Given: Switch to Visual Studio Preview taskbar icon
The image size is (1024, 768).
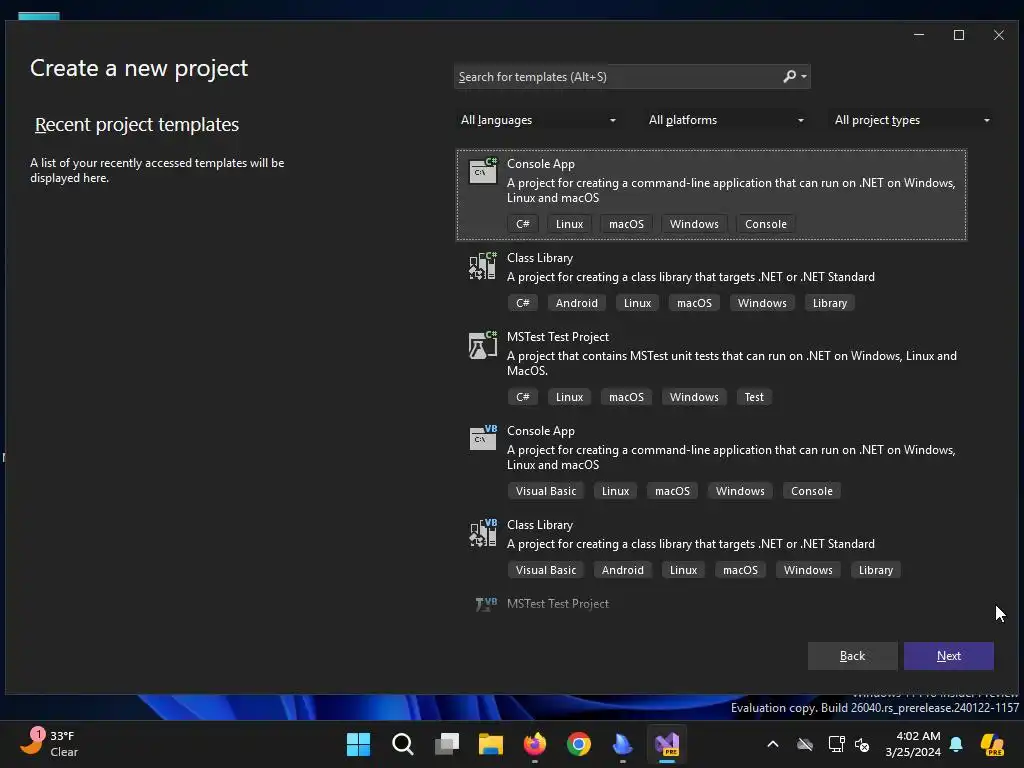Looking at the screenshot, I should pyautogui.click(x=667, y=744).
